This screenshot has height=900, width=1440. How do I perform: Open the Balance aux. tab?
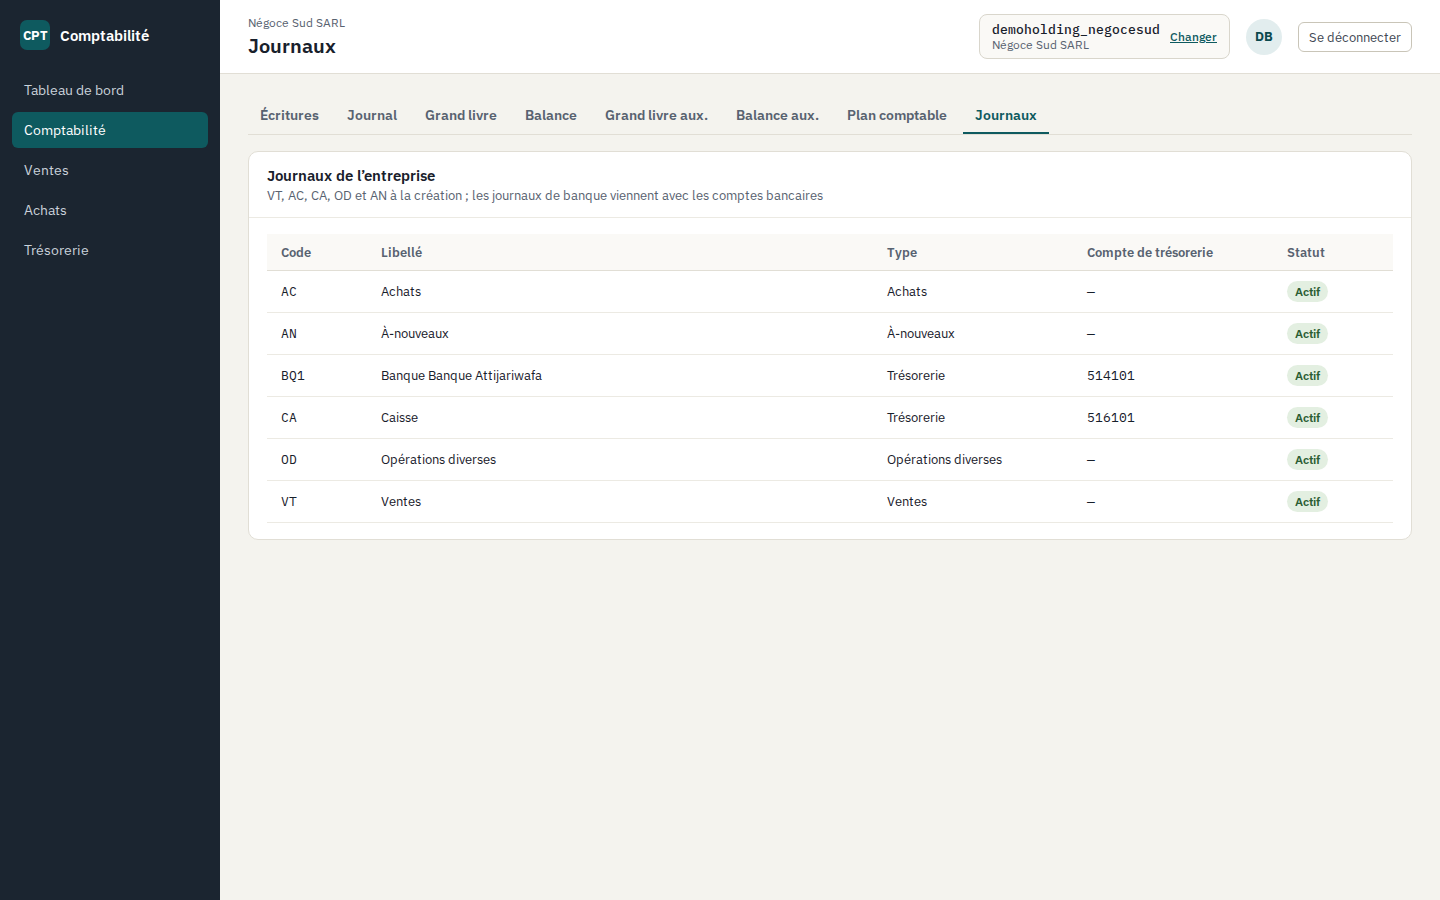tap(777, 115)
